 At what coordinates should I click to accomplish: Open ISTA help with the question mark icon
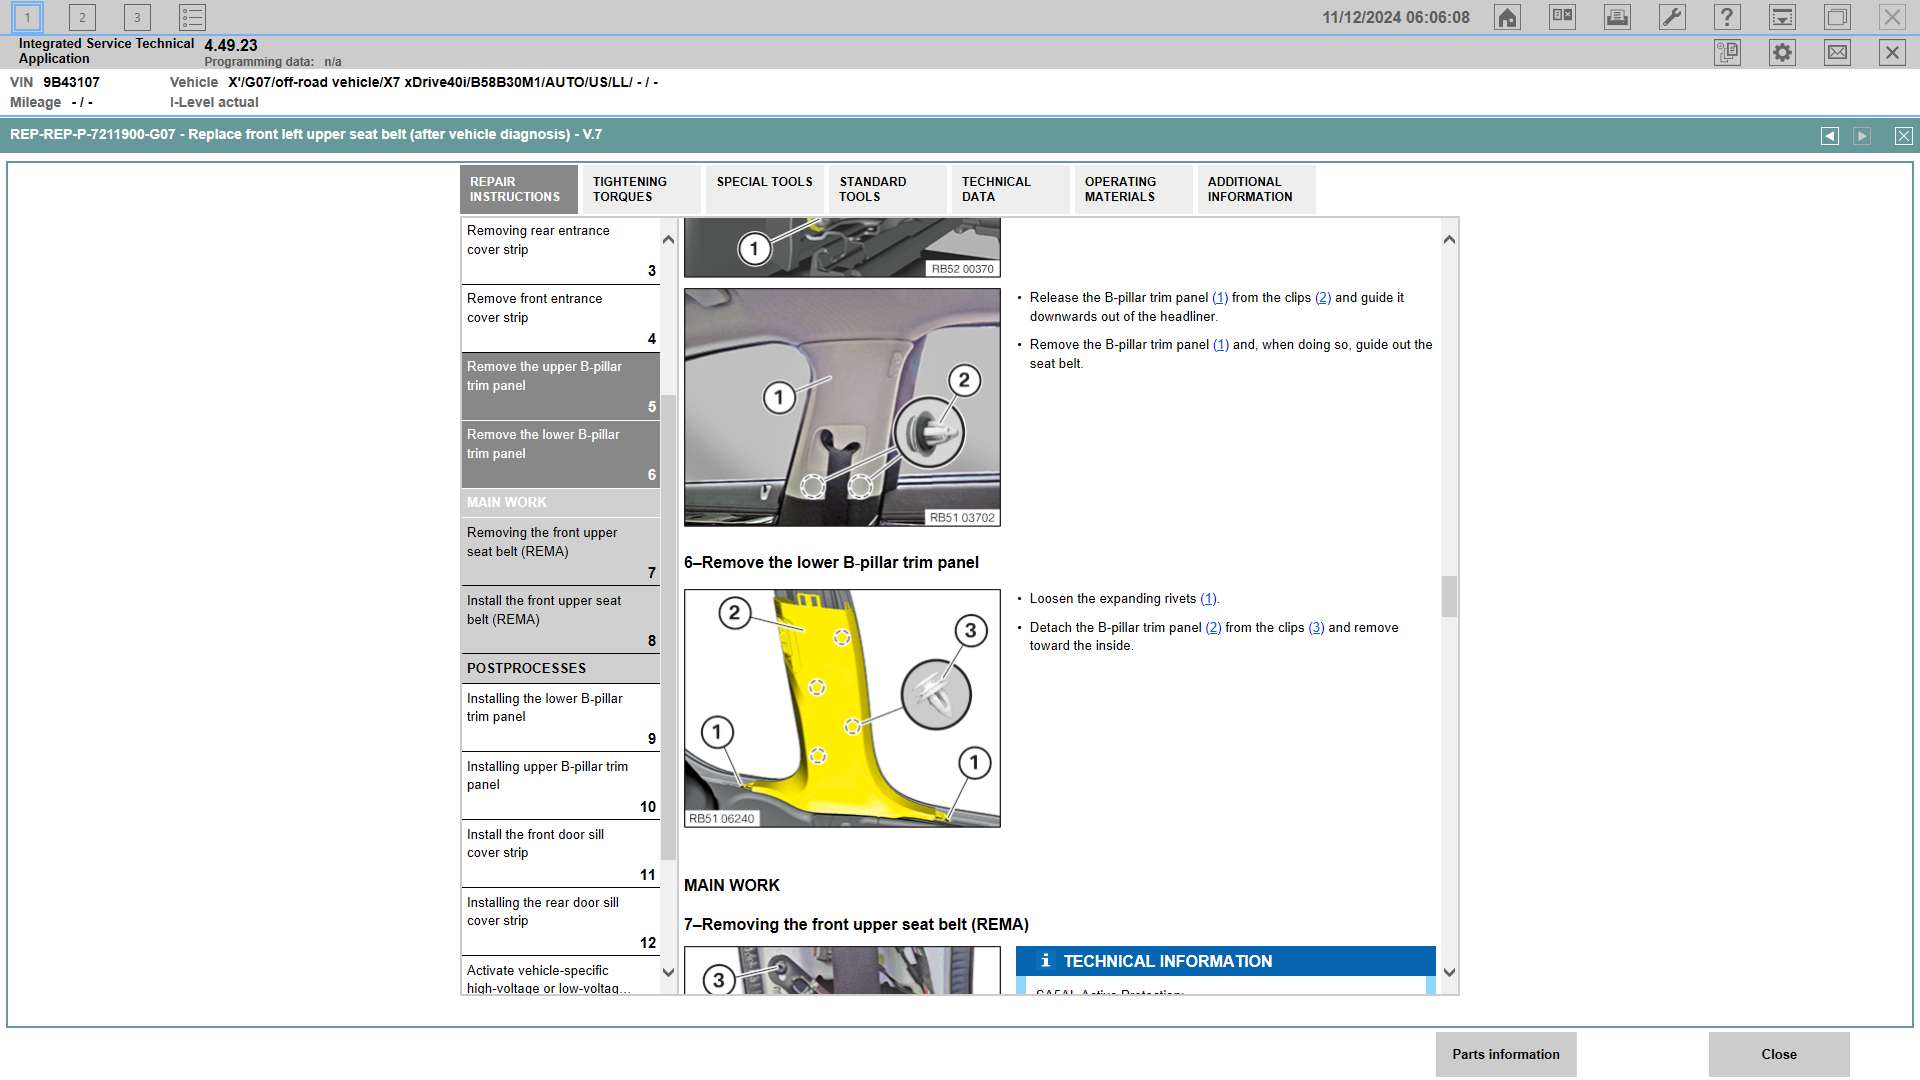tap(1726, 16)
